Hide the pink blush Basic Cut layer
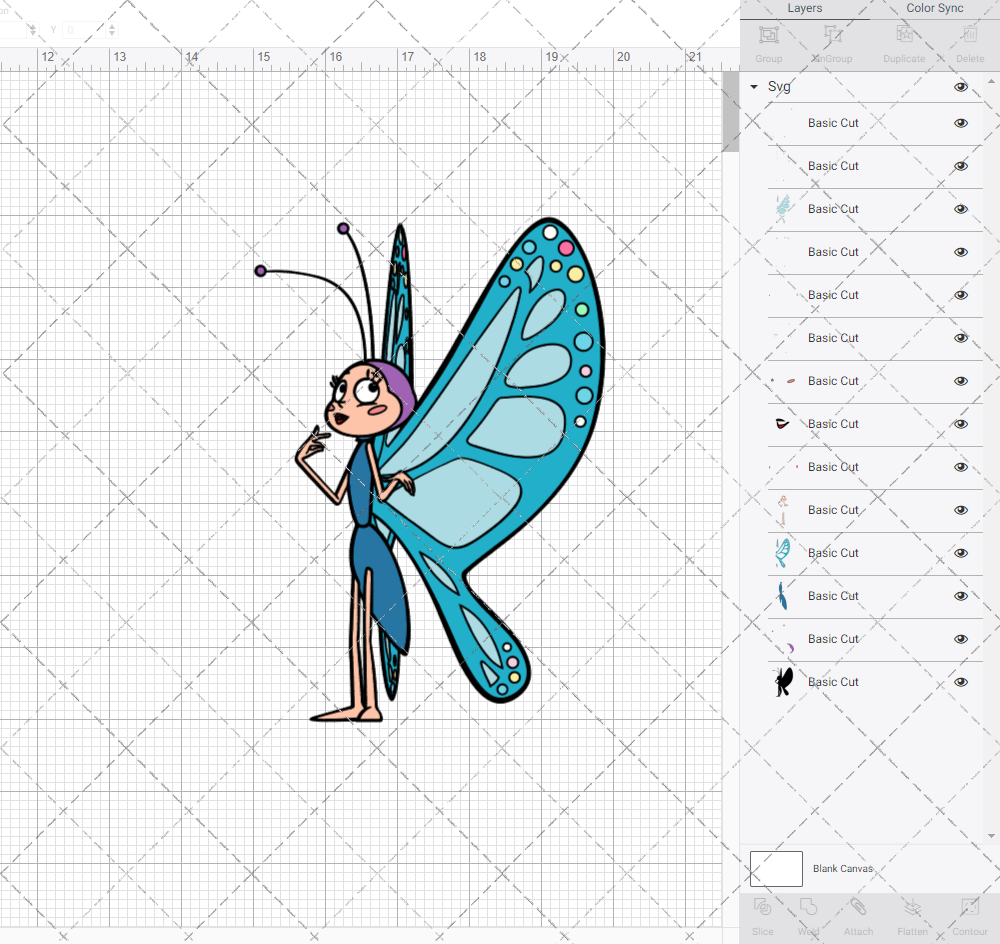 pos(961,381)
